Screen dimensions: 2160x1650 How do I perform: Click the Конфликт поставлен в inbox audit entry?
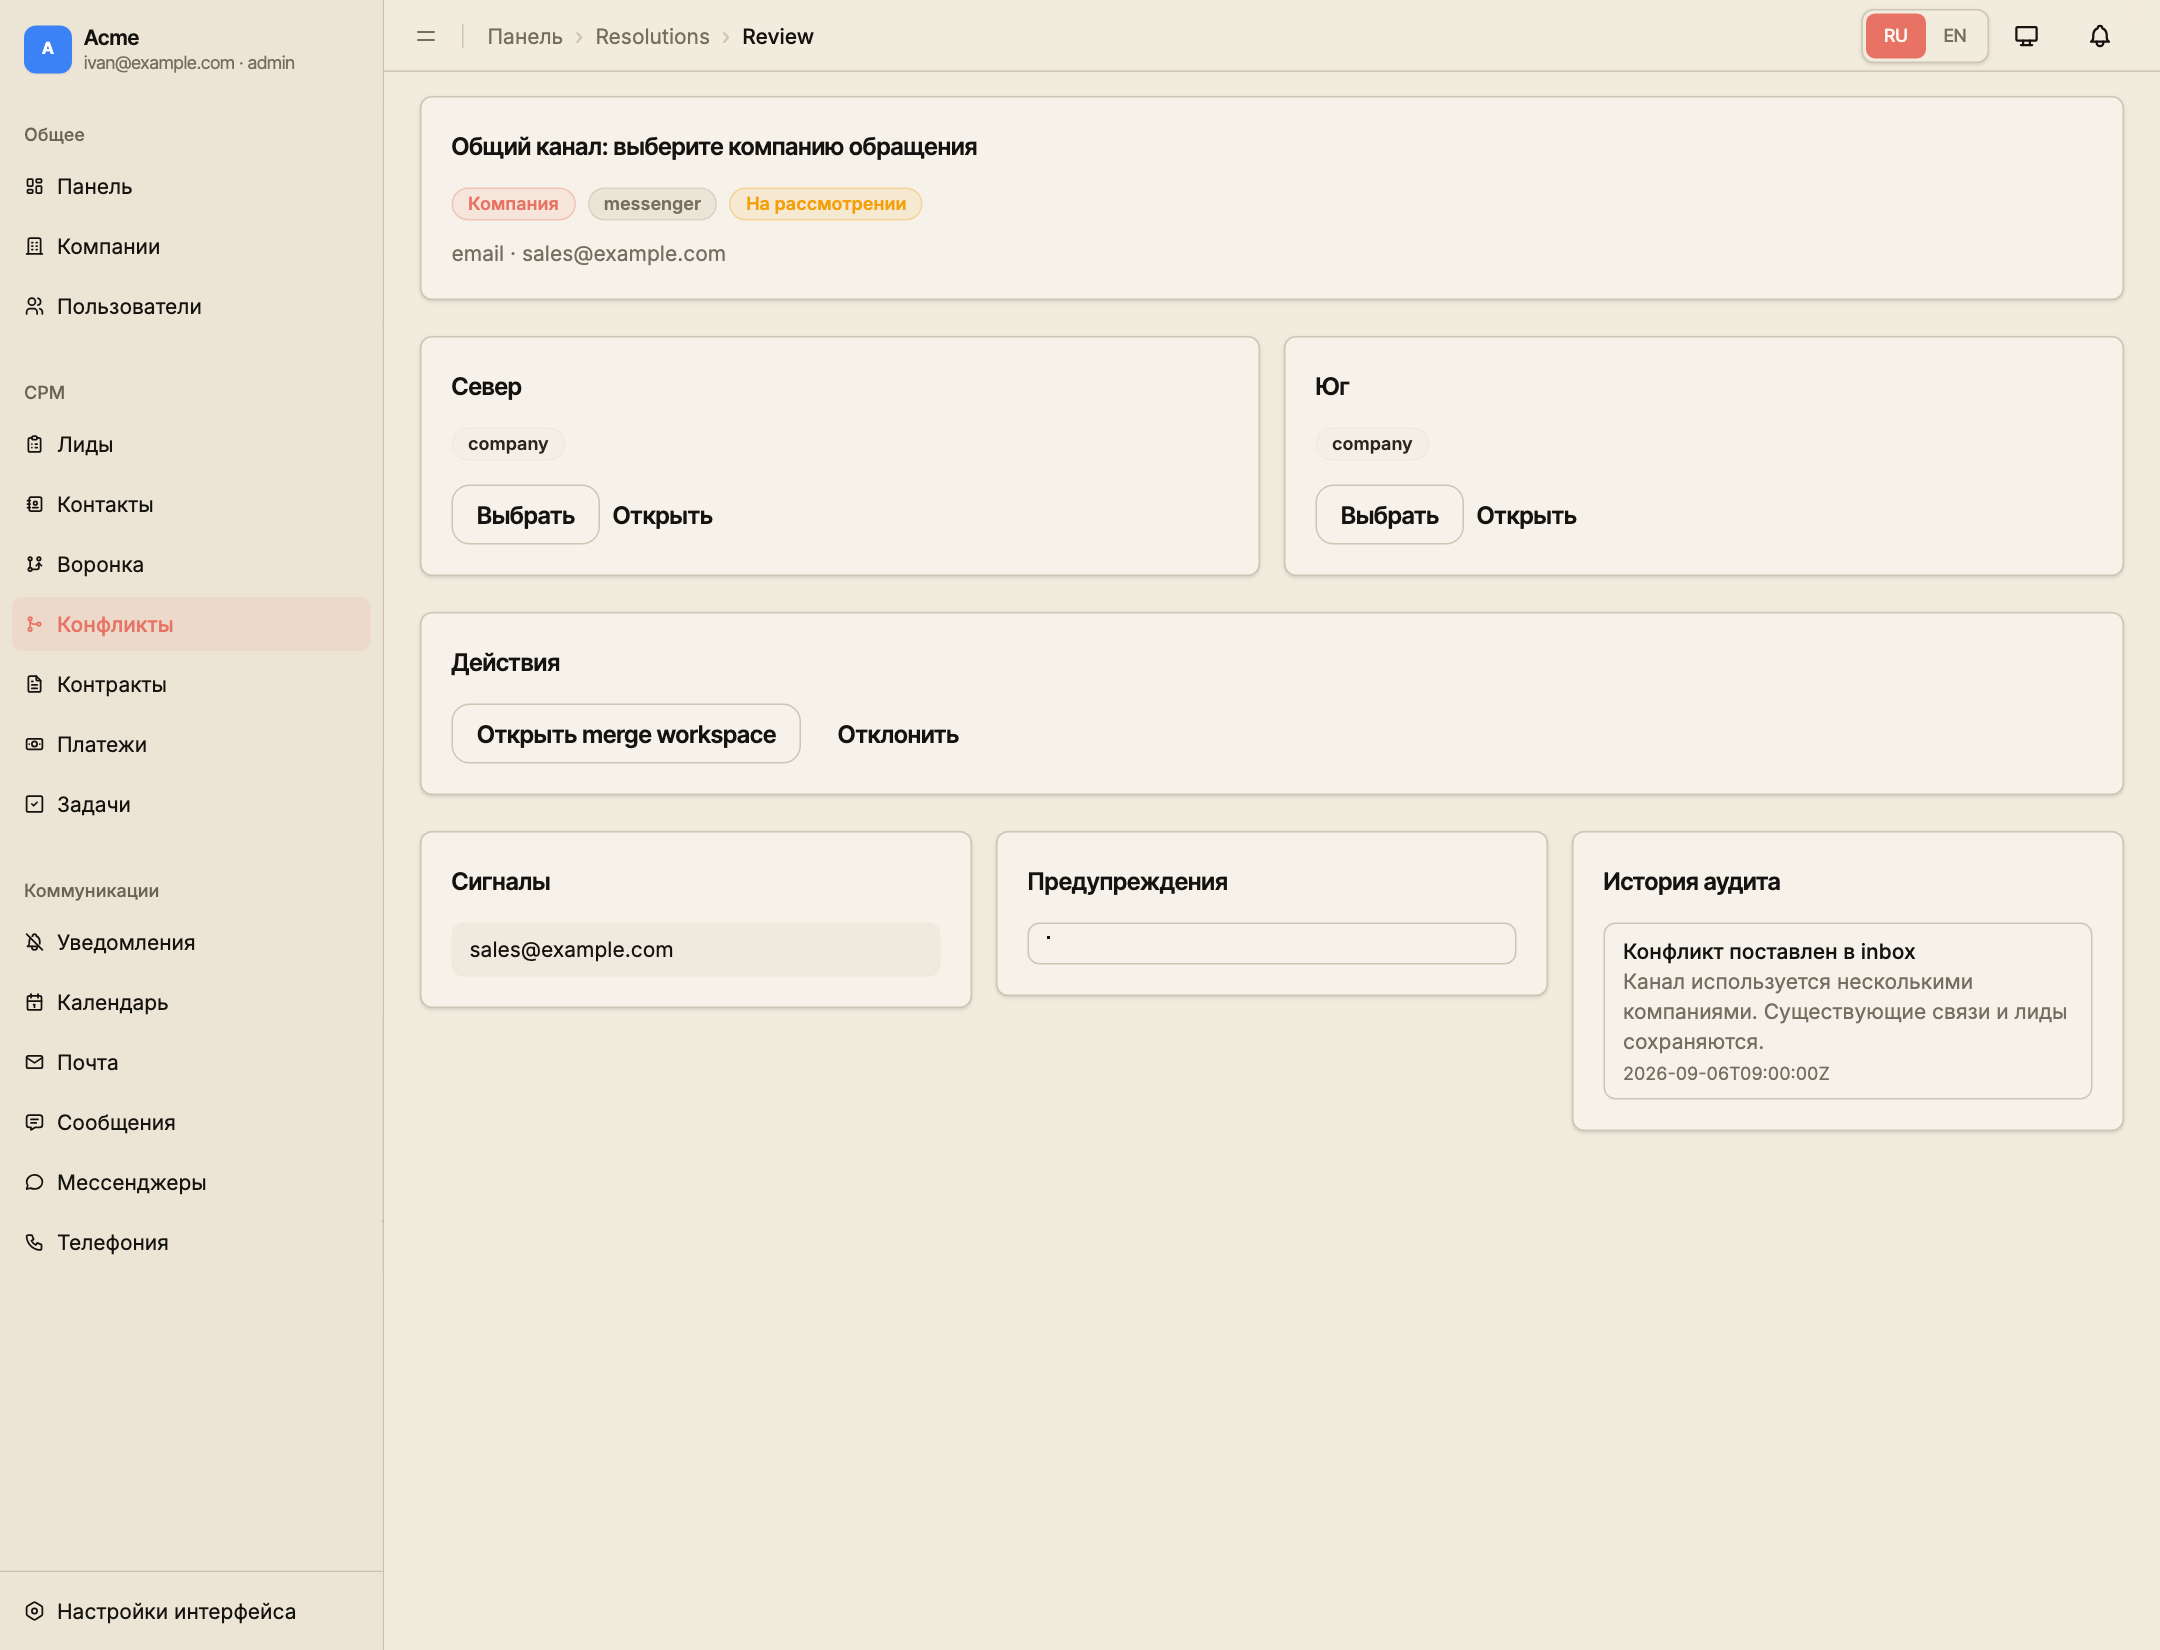pyautogui.click(x=1847, y=1010)
